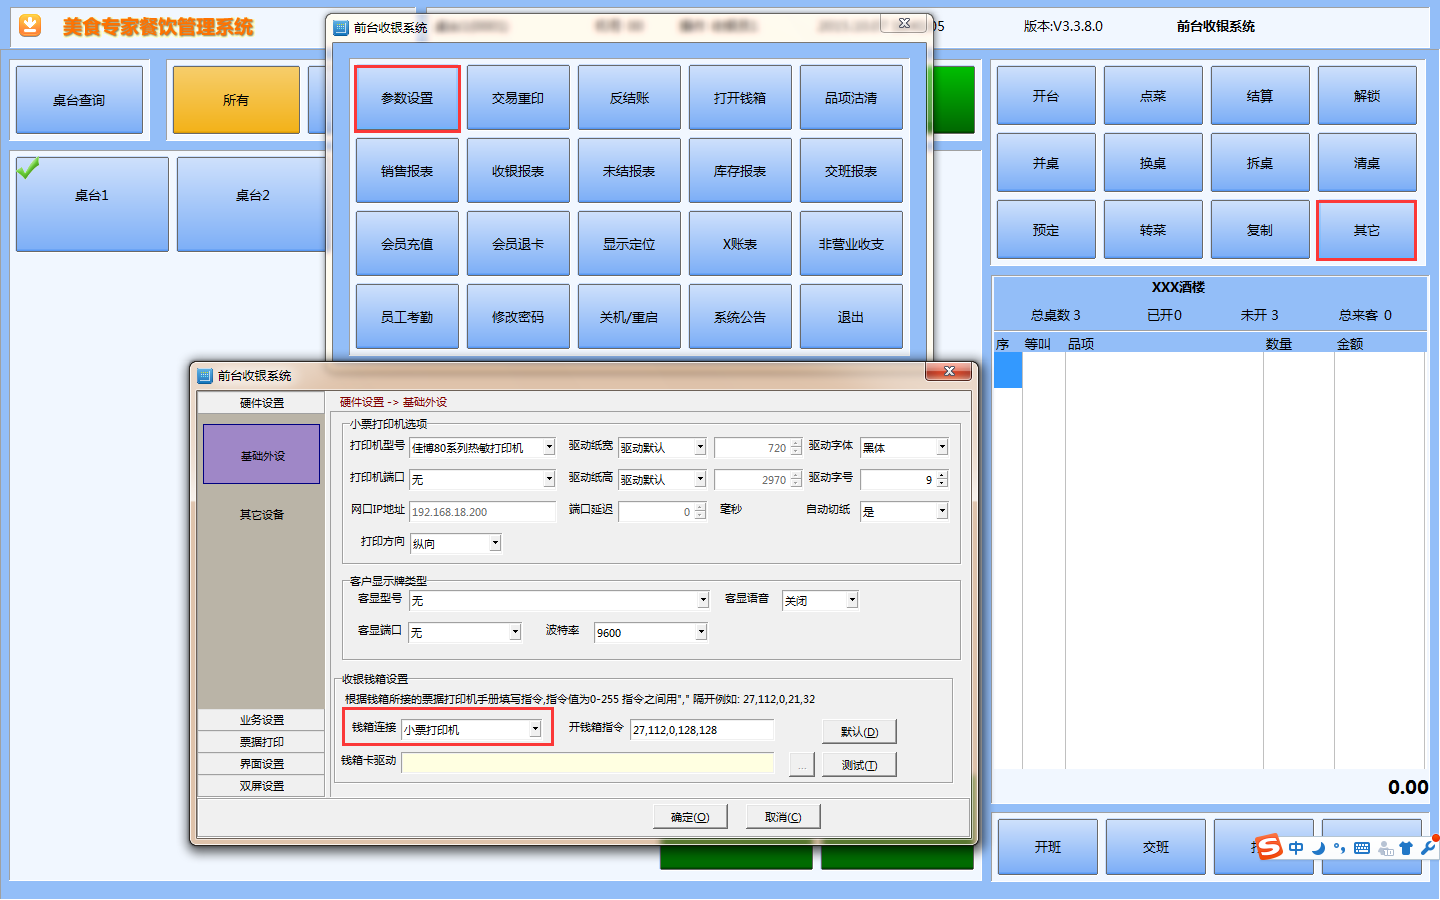Toggle Chinese/English input mode (中)
The width and height of the screenshot is (1440, 900).
pos(1296,848)
